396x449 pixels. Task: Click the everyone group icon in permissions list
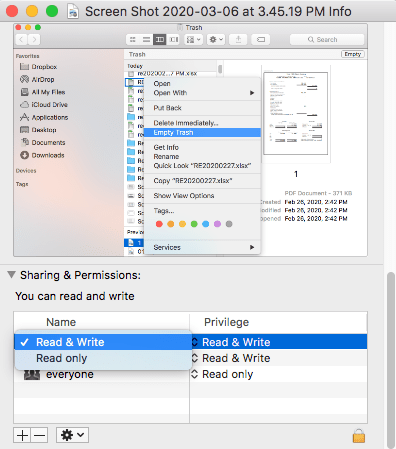point(32,375)
